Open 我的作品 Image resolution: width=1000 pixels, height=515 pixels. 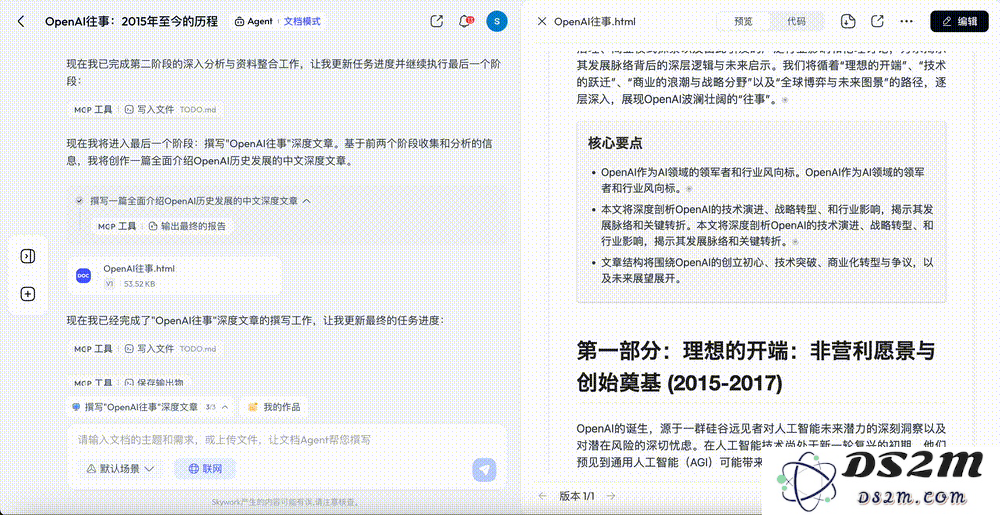[x=274, y=407]
